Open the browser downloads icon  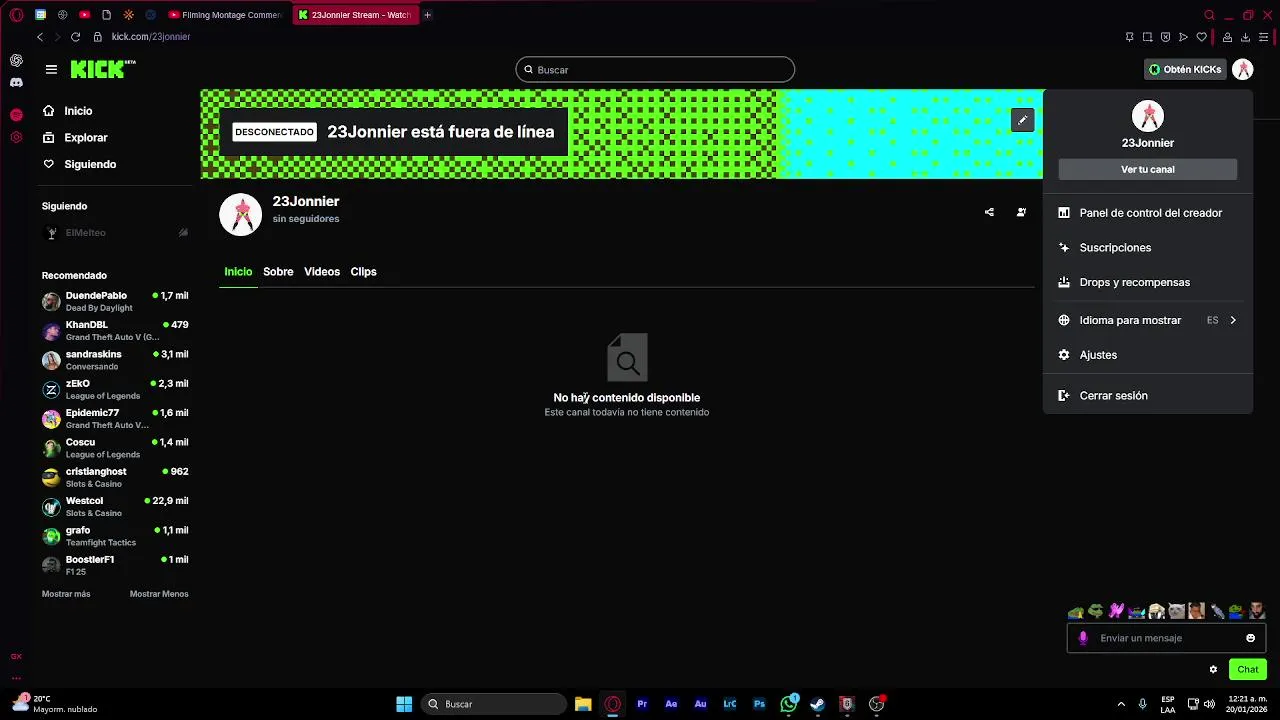pos(1245,37)
